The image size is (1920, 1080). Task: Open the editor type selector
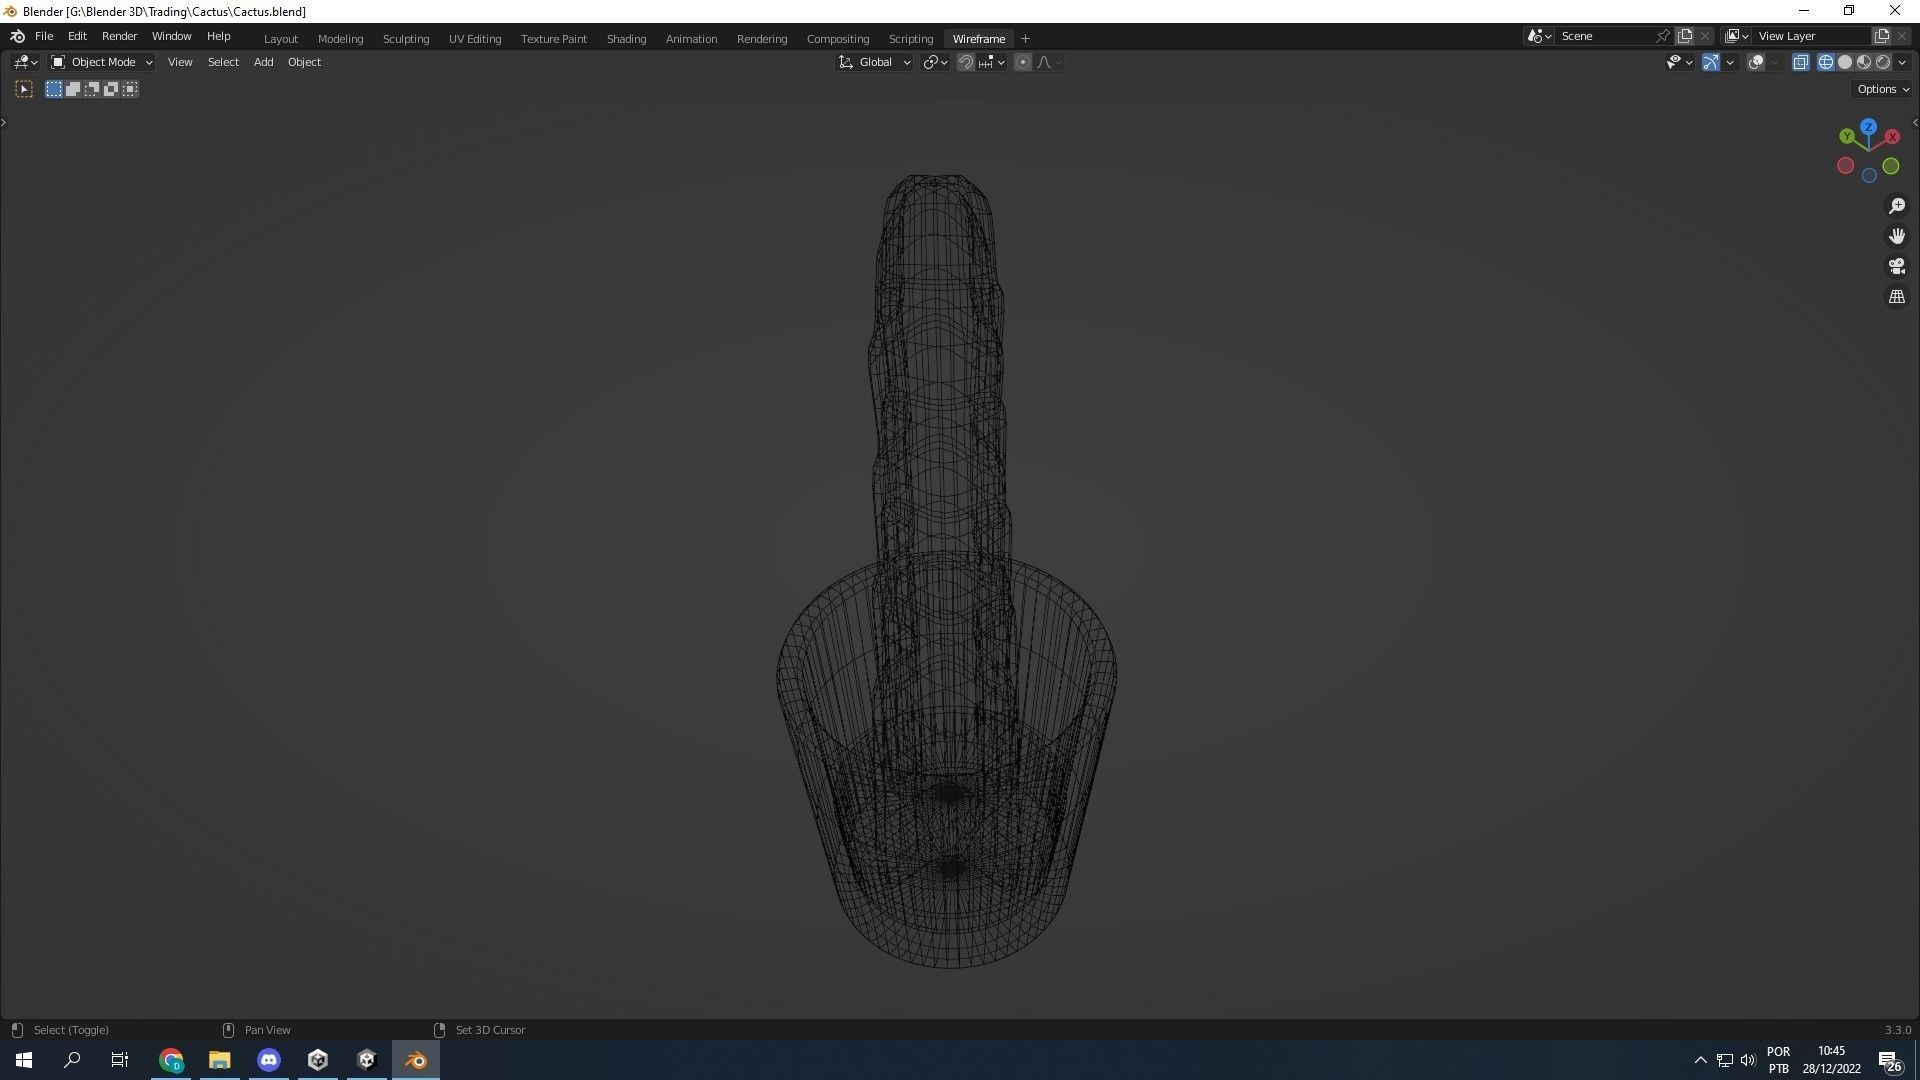point(25,62)
